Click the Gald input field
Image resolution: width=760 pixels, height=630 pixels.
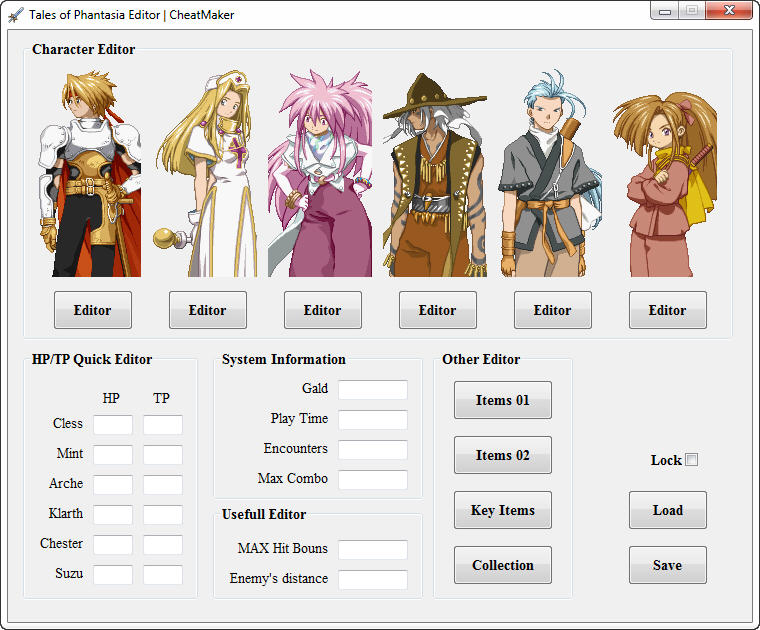click(x=372, y=389)
